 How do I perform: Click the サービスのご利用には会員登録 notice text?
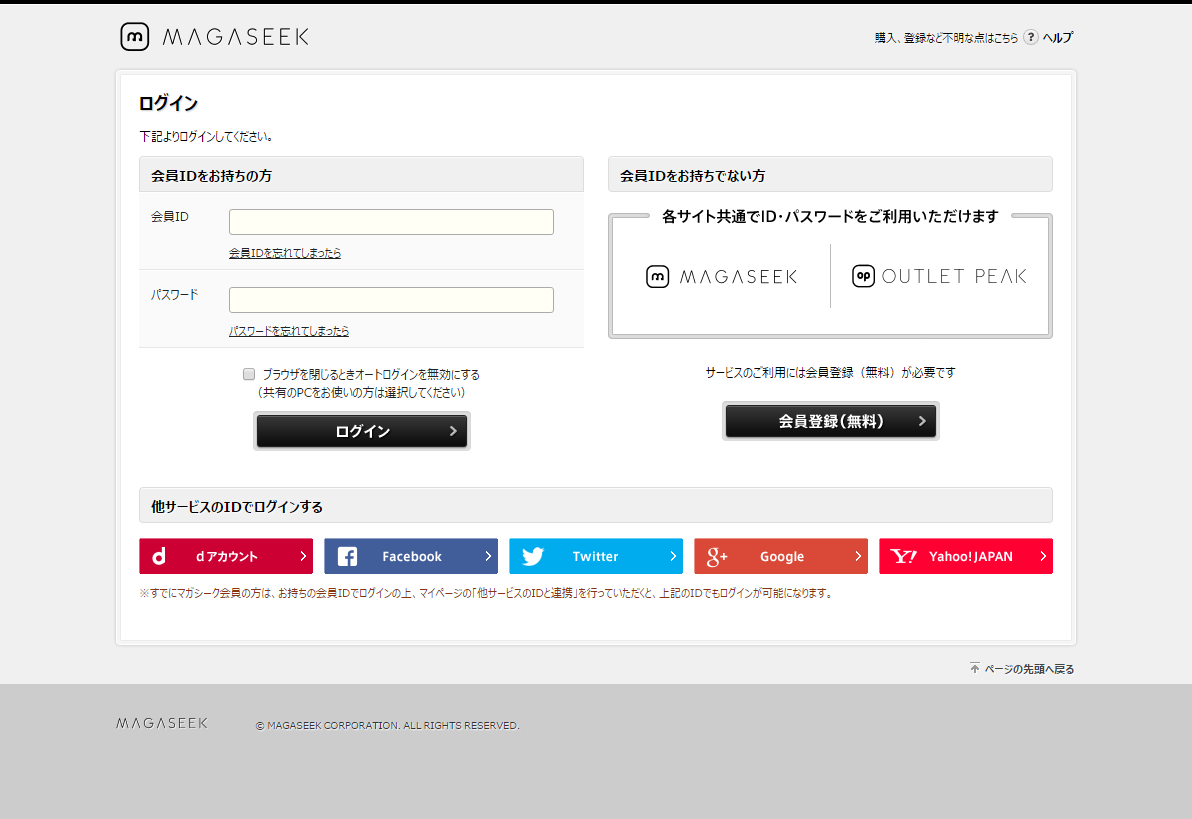830,373
